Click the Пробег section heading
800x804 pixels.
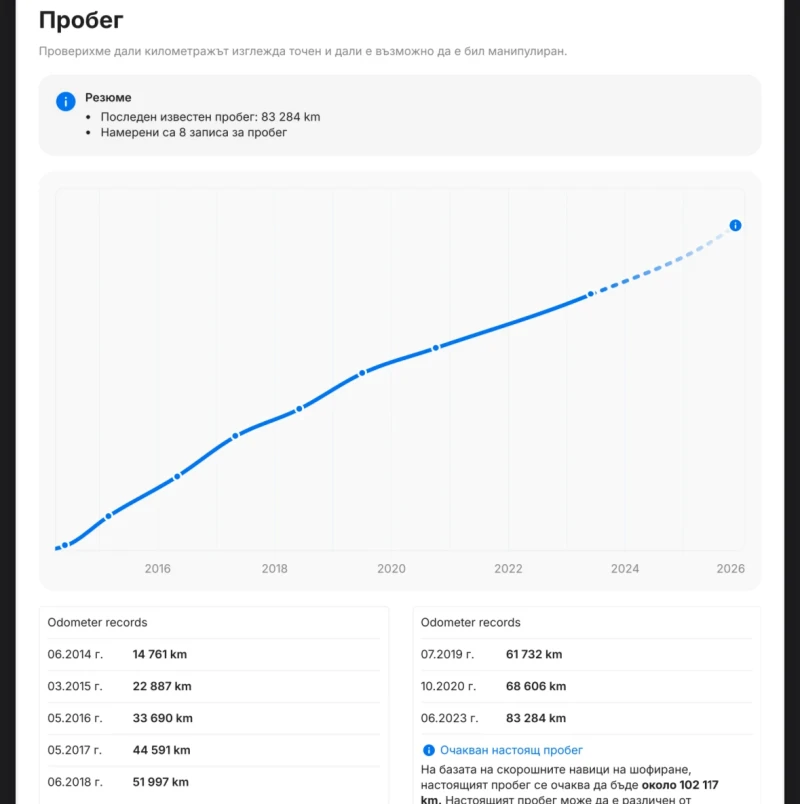[x=81, y=19]
